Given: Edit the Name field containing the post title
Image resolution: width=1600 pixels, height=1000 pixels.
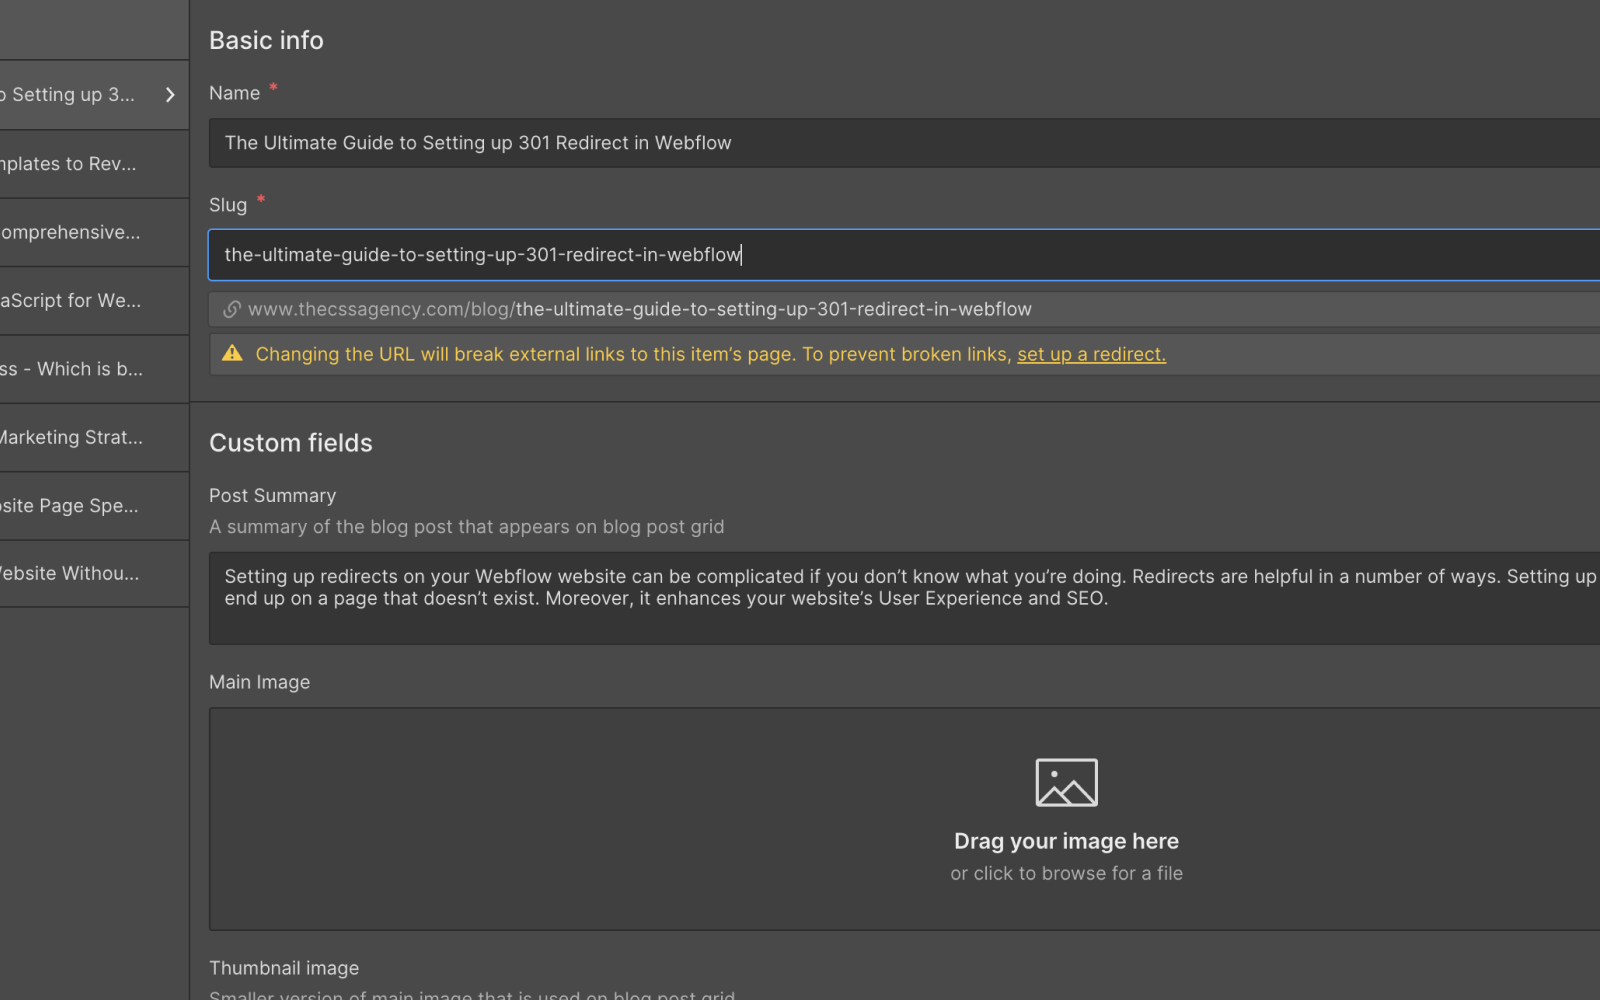Looking at the screenshot, I should tap(700, 143).
